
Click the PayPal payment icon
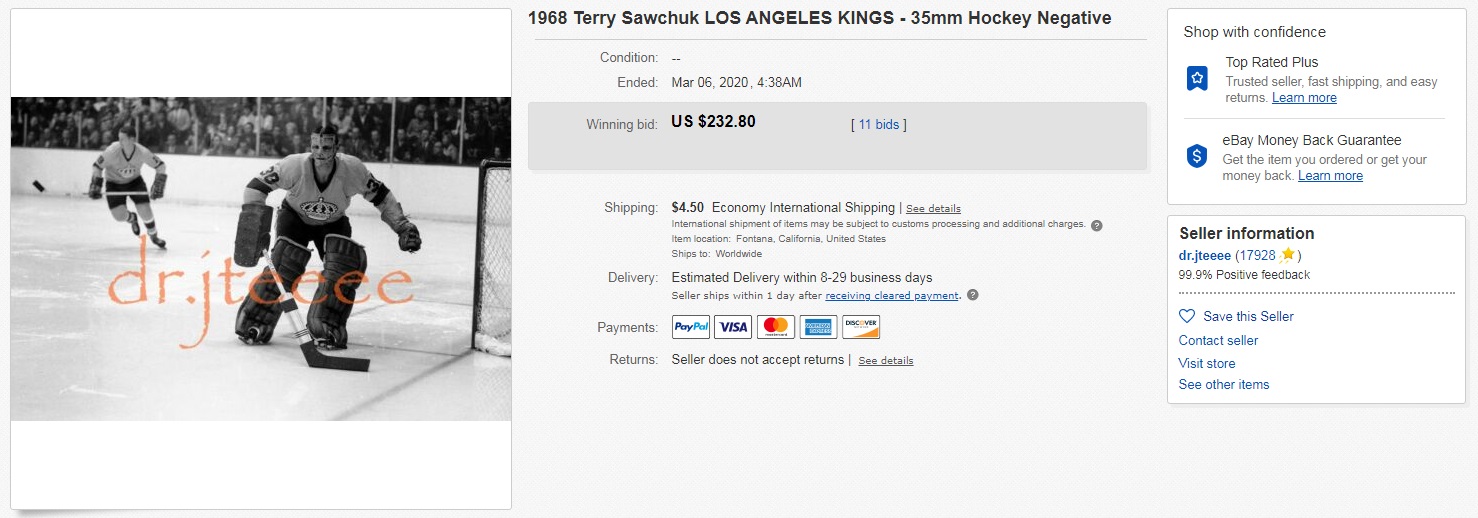691,327
